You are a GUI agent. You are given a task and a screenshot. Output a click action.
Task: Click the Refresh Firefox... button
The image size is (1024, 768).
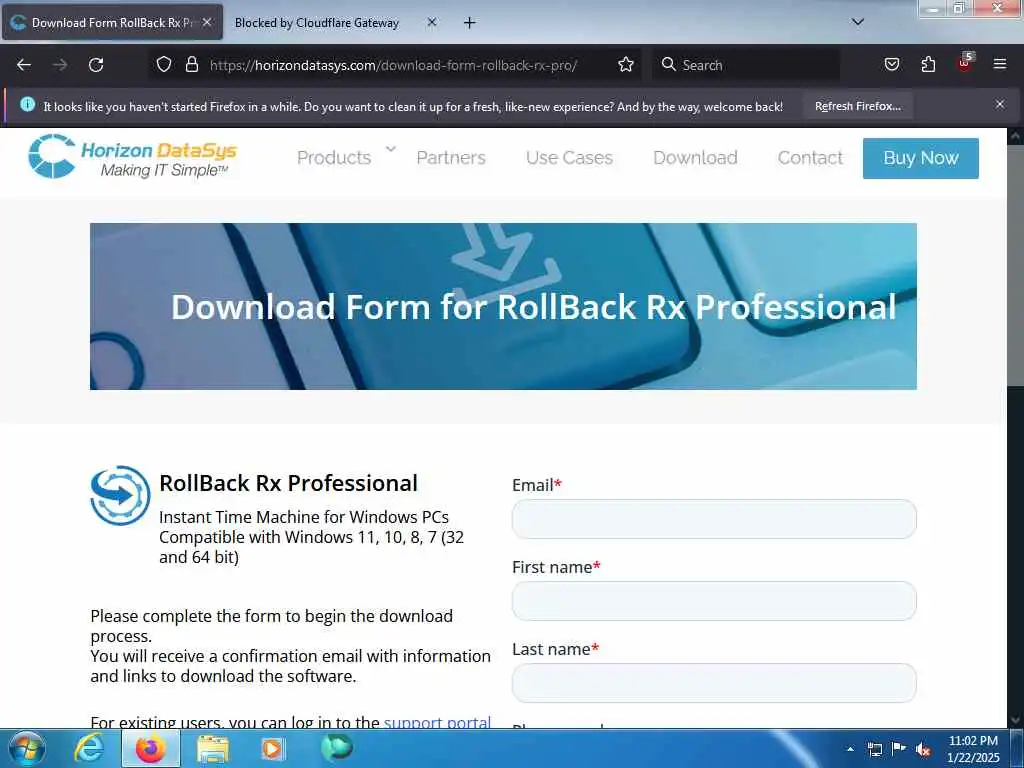tap(857, 106)
